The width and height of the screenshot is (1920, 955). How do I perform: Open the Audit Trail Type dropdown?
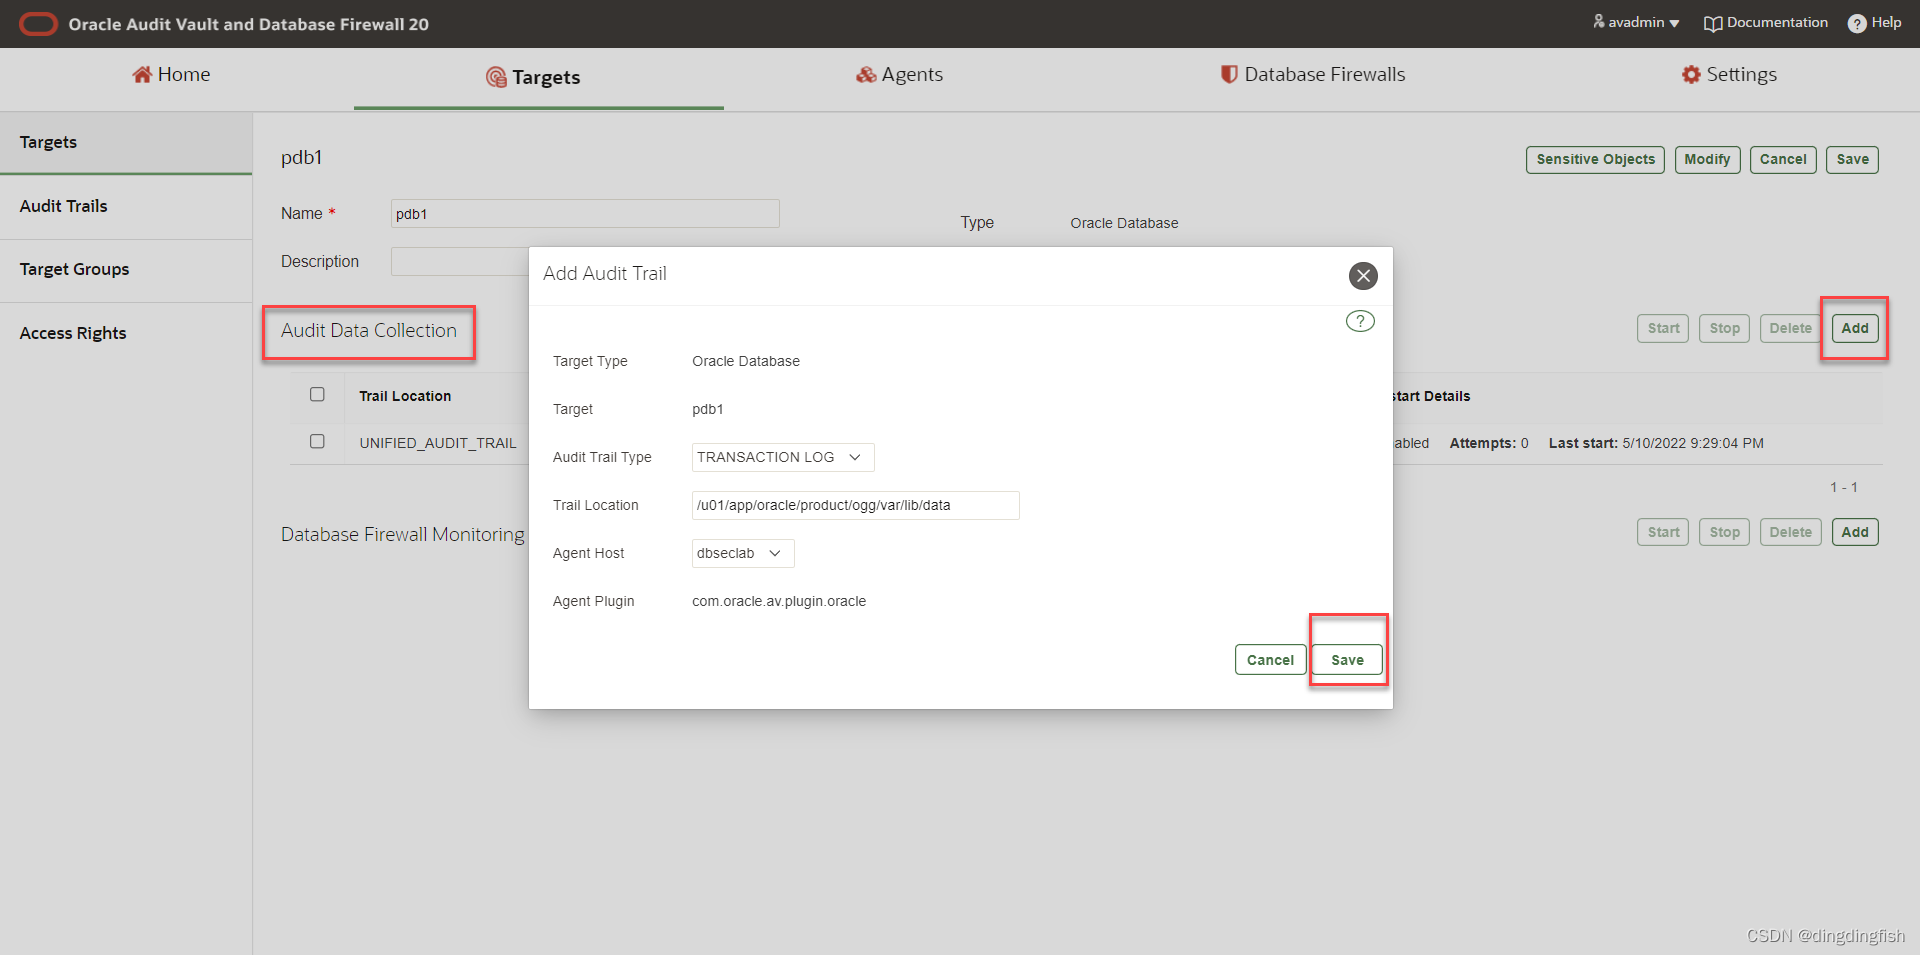783,457
